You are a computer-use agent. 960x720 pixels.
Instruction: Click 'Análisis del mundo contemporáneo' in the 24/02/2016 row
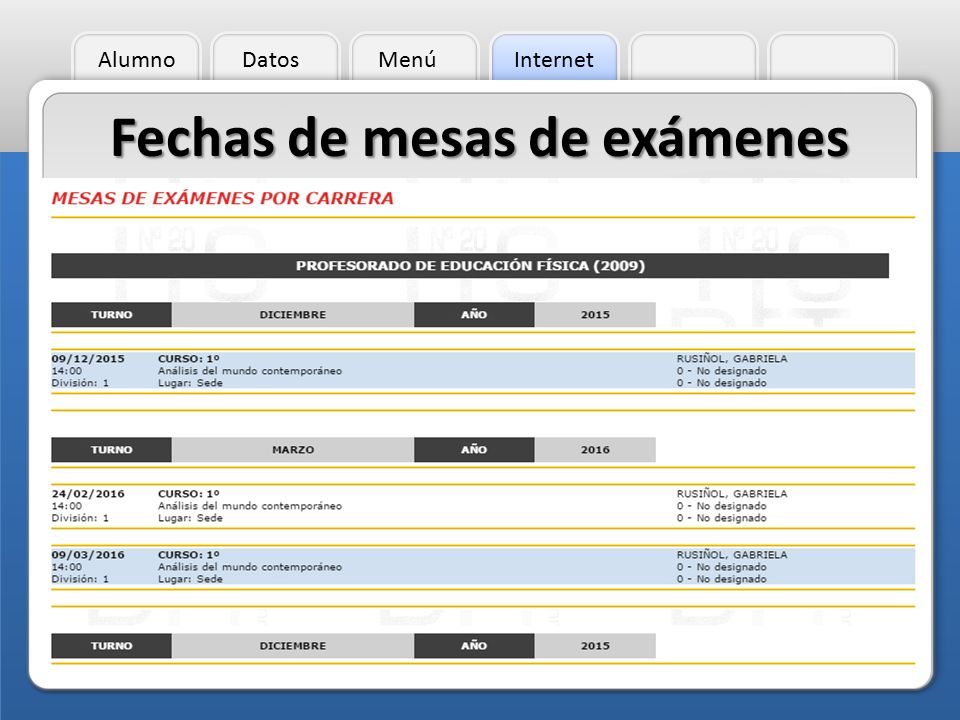(x=250, y=506)
